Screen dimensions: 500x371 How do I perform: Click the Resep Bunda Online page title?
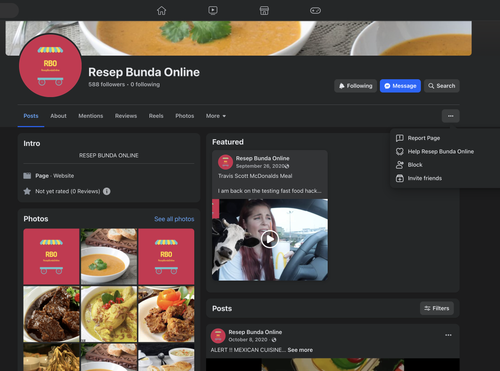coord(144,72)
